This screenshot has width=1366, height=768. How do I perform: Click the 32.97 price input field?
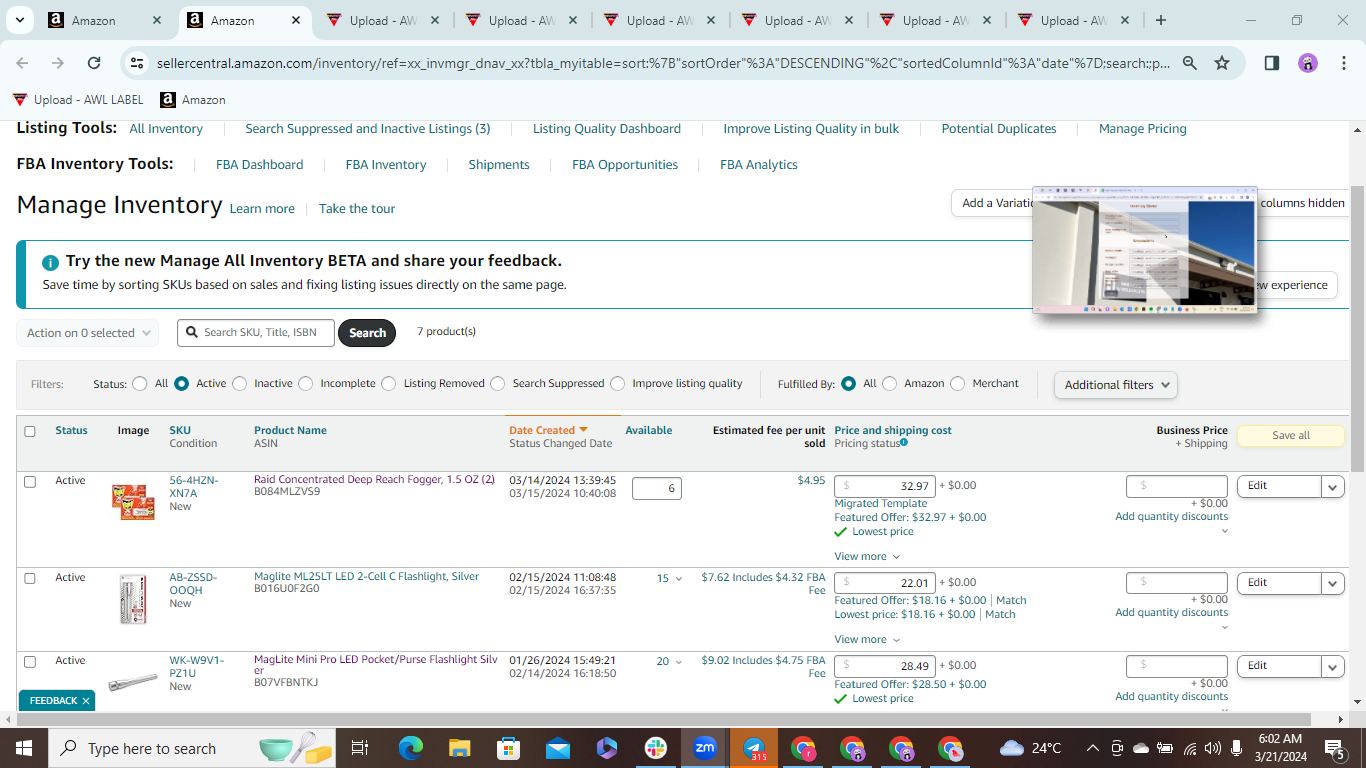click(x=884, y=486)
